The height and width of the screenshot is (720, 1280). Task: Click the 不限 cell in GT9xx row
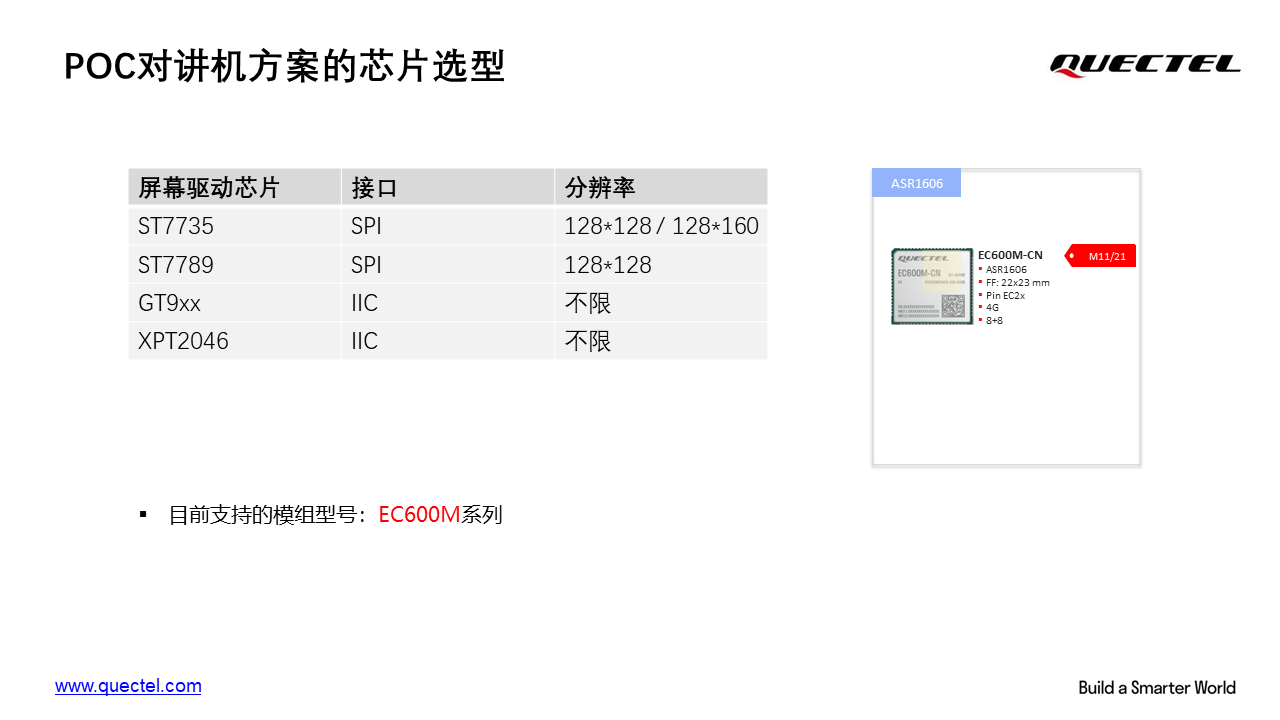tap(661, 302)
